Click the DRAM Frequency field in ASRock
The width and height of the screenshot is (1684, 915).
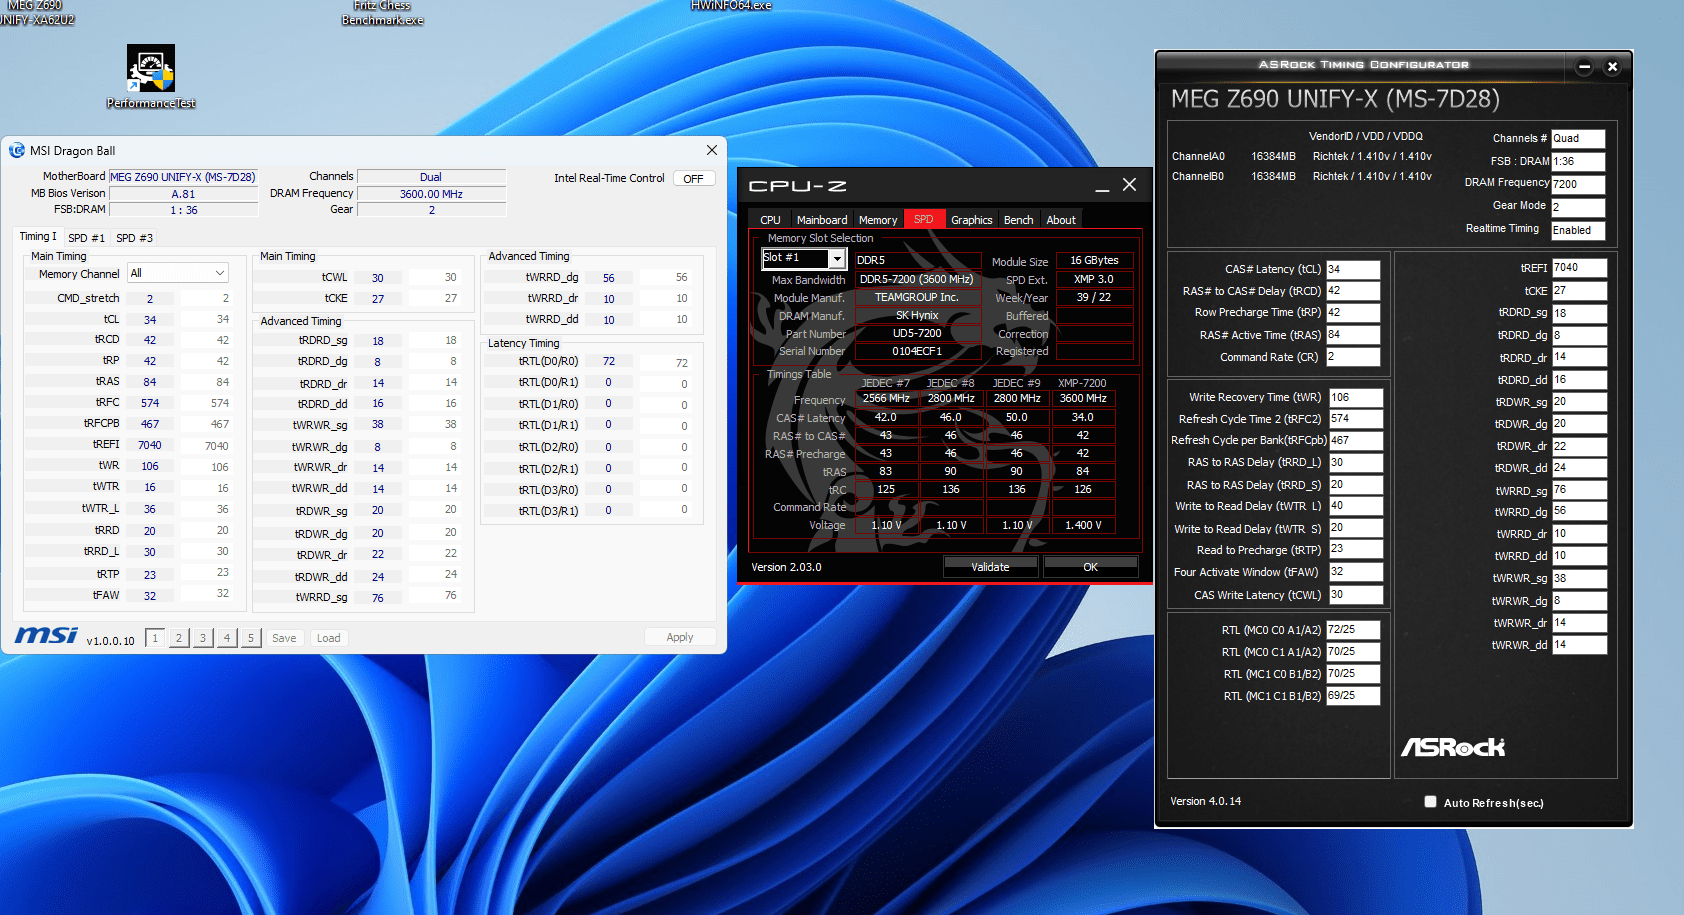click(1578, 184)
